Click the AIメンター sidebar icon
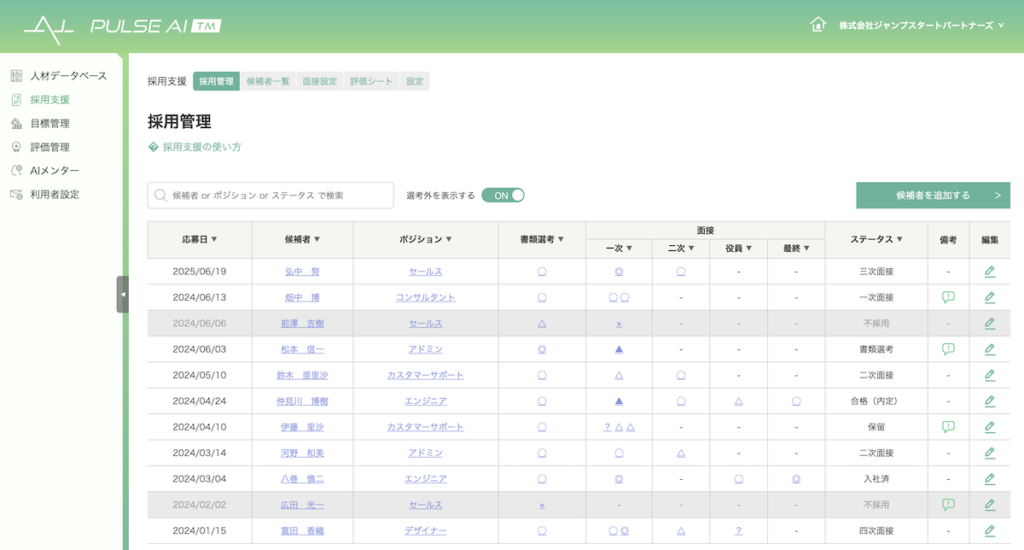1024x550 pixels. pyautogui.click(x=16, y=171)
